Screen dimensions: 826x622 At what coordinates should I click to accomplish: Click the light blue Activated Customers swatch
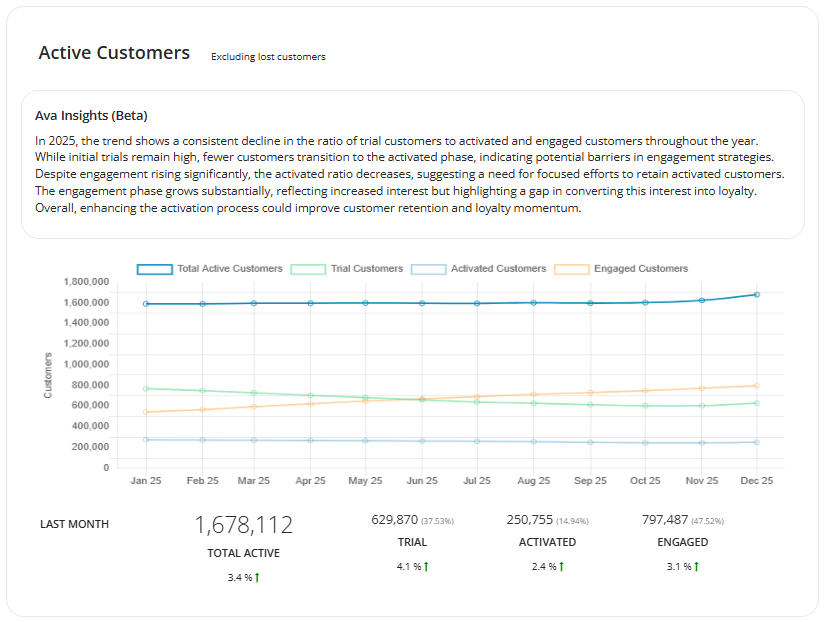429,269
